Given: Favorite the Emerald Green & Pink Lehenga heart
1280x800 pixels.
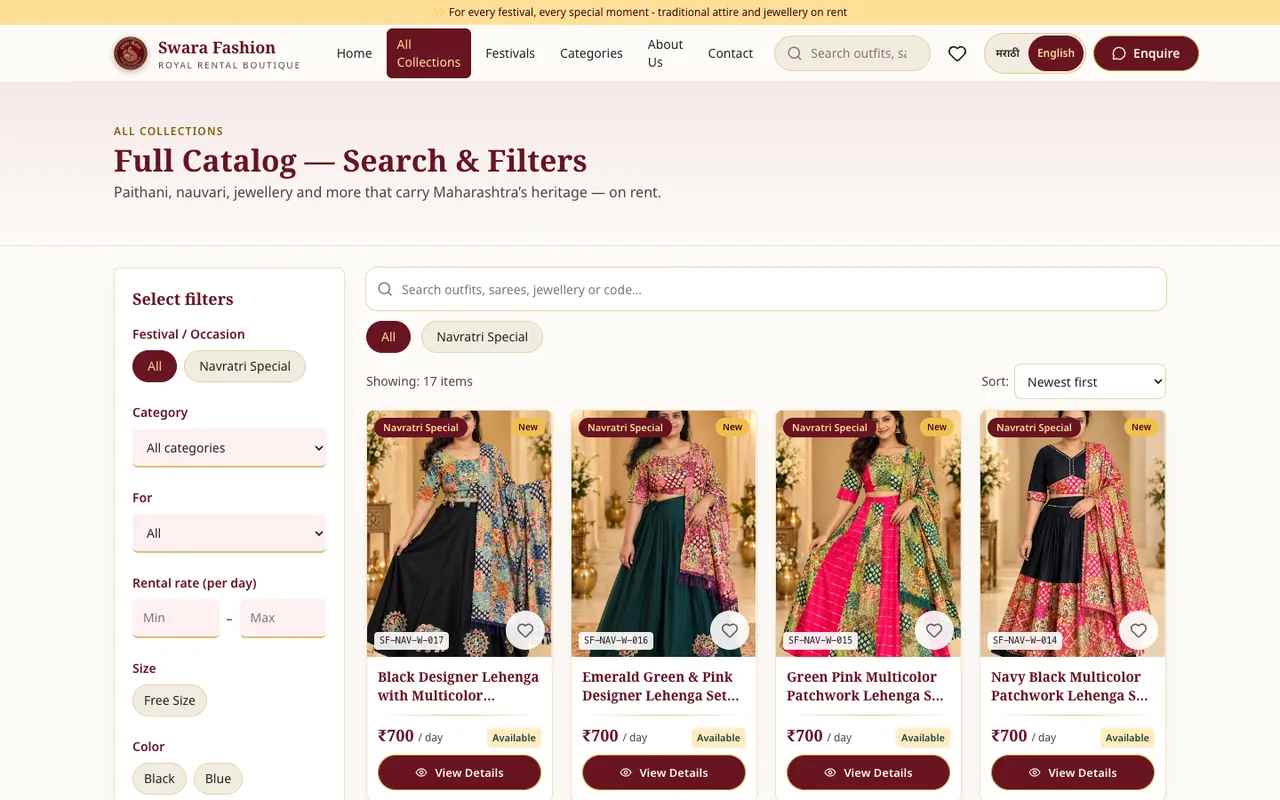Looking at the screenshot, I should tap(730, 630).
